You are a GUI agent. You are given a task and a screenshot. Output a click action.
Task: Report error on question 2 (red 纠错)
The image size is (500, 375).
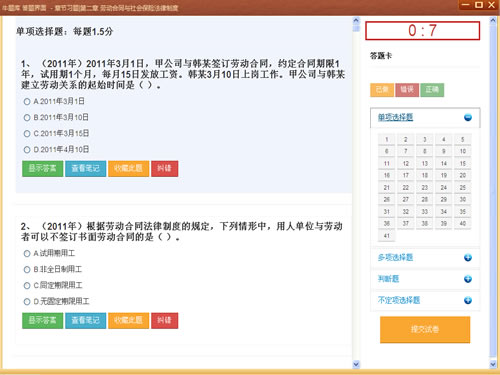[165, 320]
